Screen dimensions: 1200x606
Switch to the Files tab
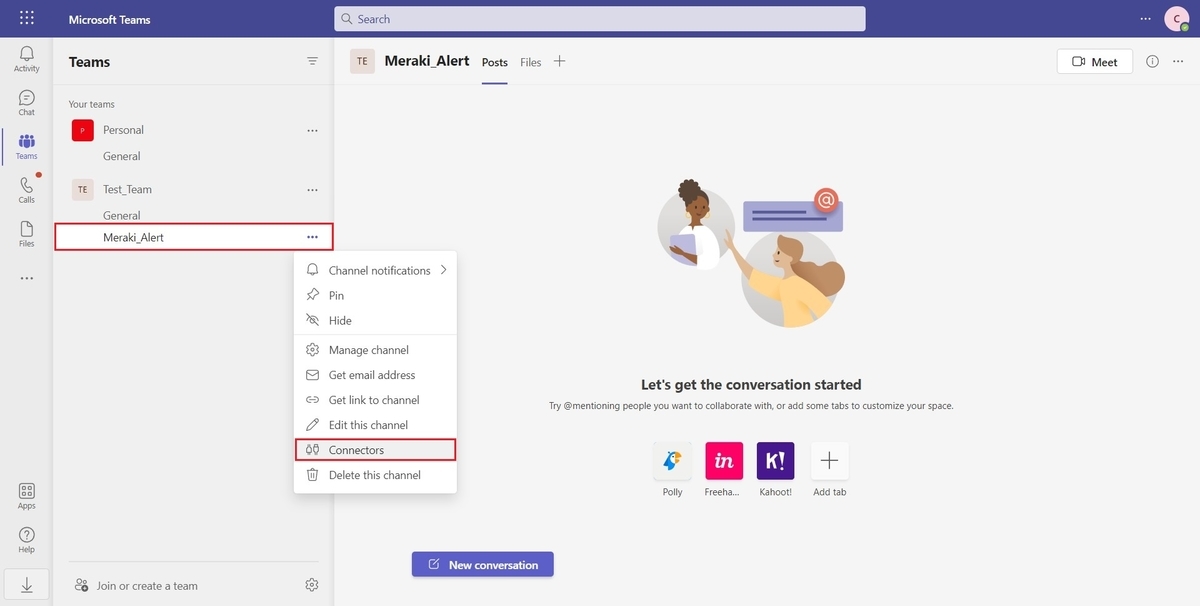[531, 62]
